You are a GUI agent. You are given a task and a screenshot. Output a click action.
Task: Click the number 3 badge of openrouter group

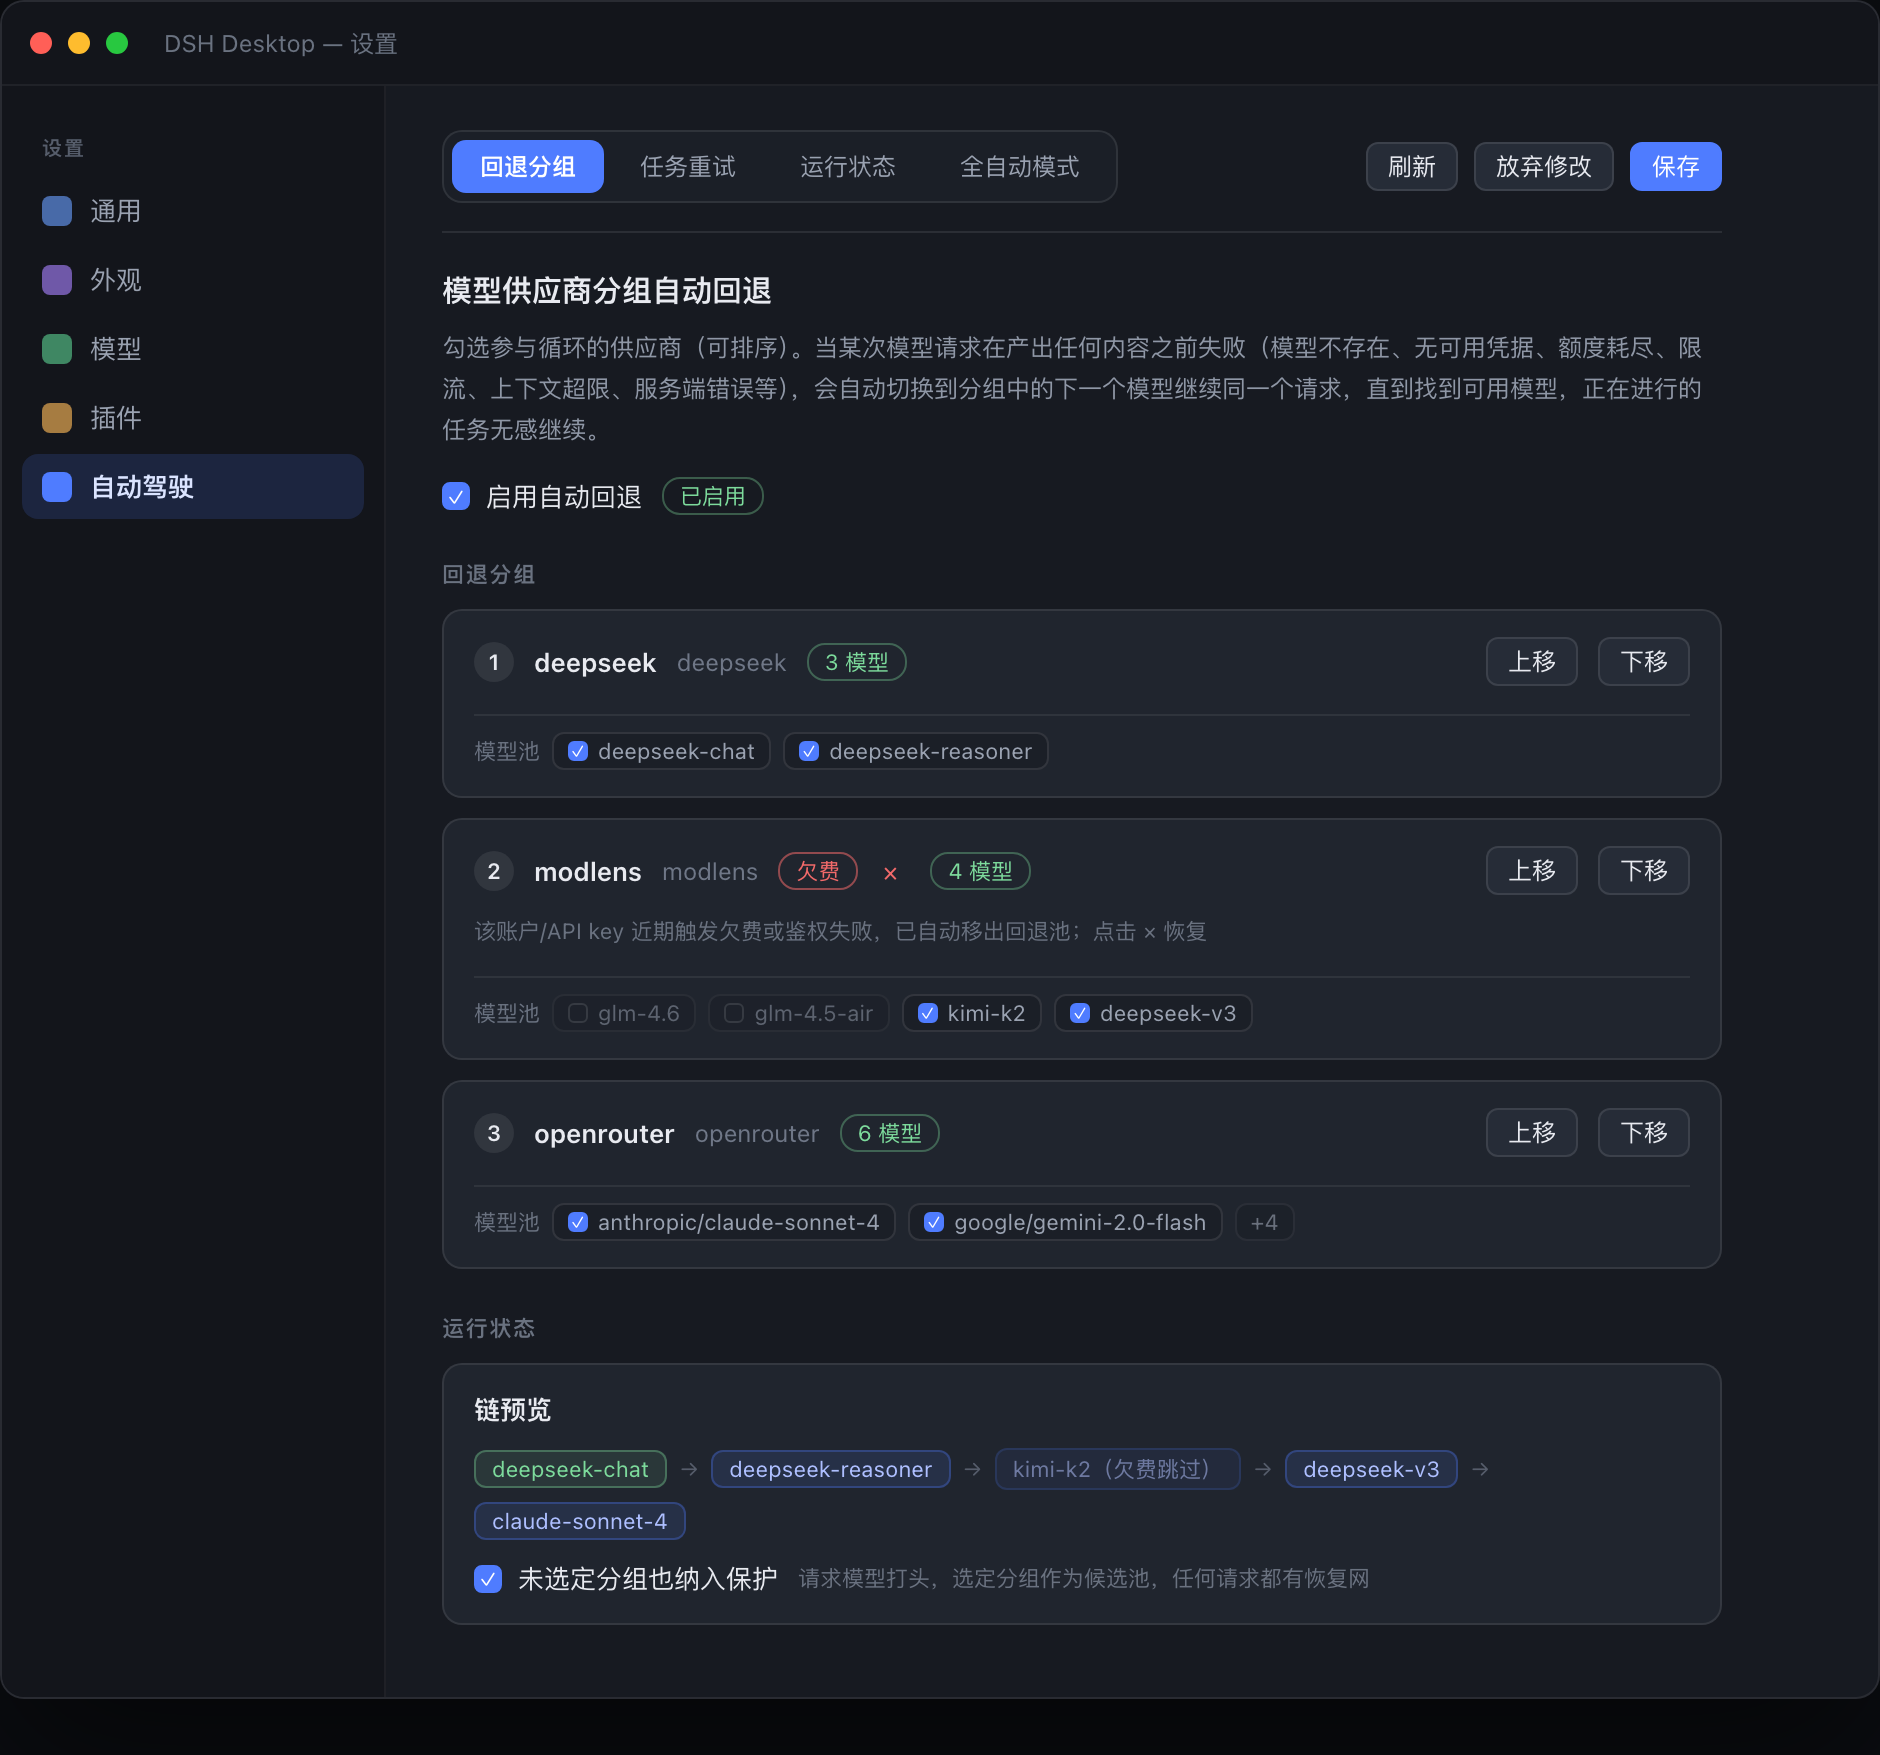(494, 1133)
